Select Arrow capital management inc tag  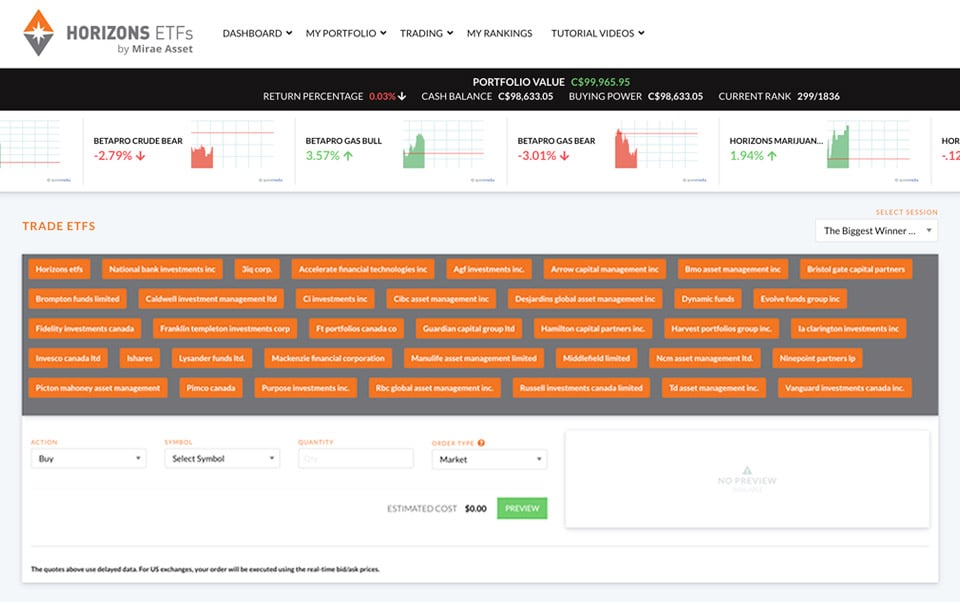pos(604,269)
